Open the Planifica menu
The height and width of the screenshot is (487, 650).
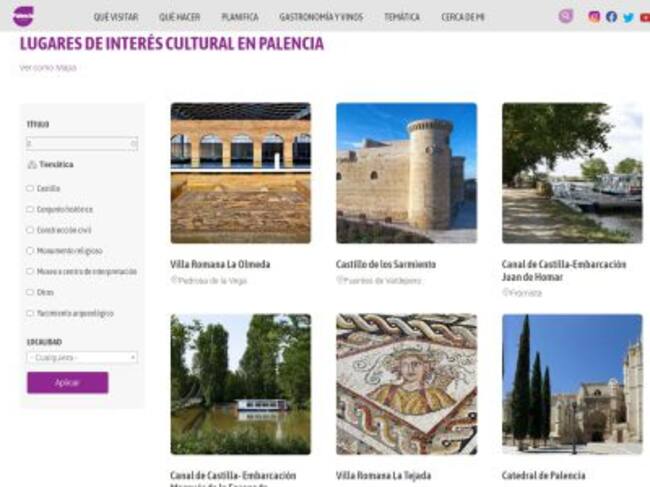click(240, 17)
